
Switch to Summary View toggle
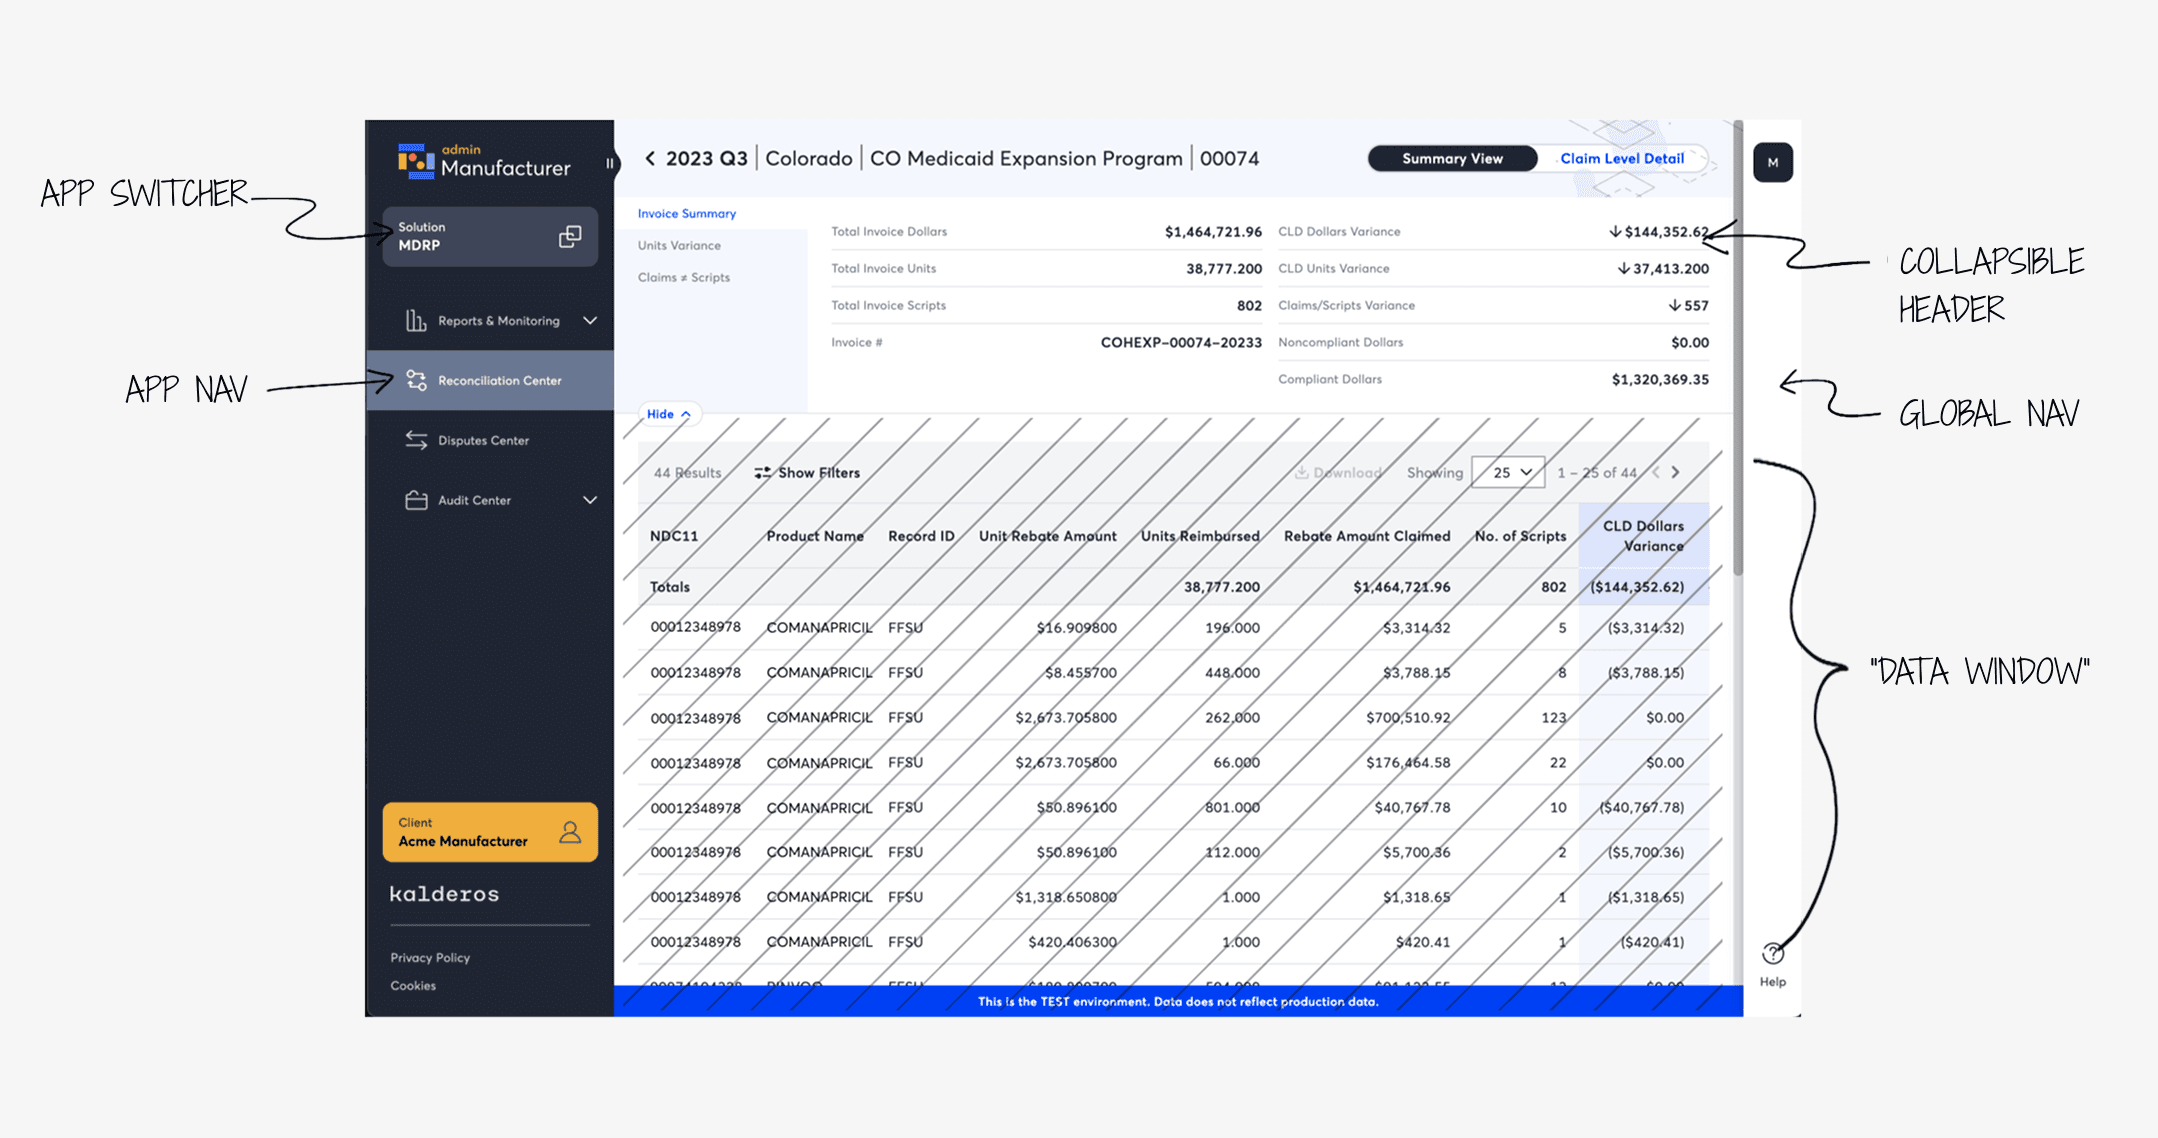tap(1451, 159)
